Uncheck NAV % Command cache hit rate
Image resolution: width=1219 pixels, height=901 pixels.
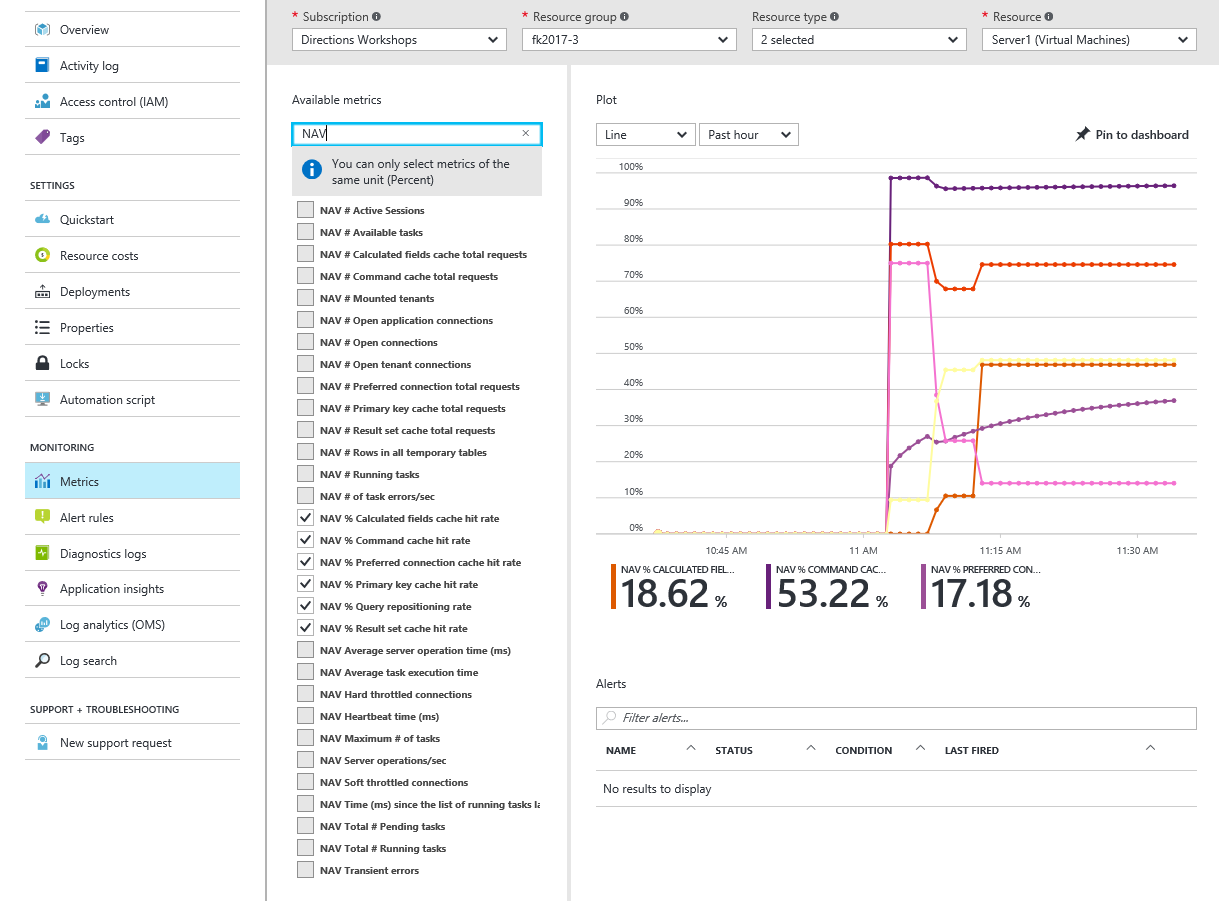pos(305,540)
